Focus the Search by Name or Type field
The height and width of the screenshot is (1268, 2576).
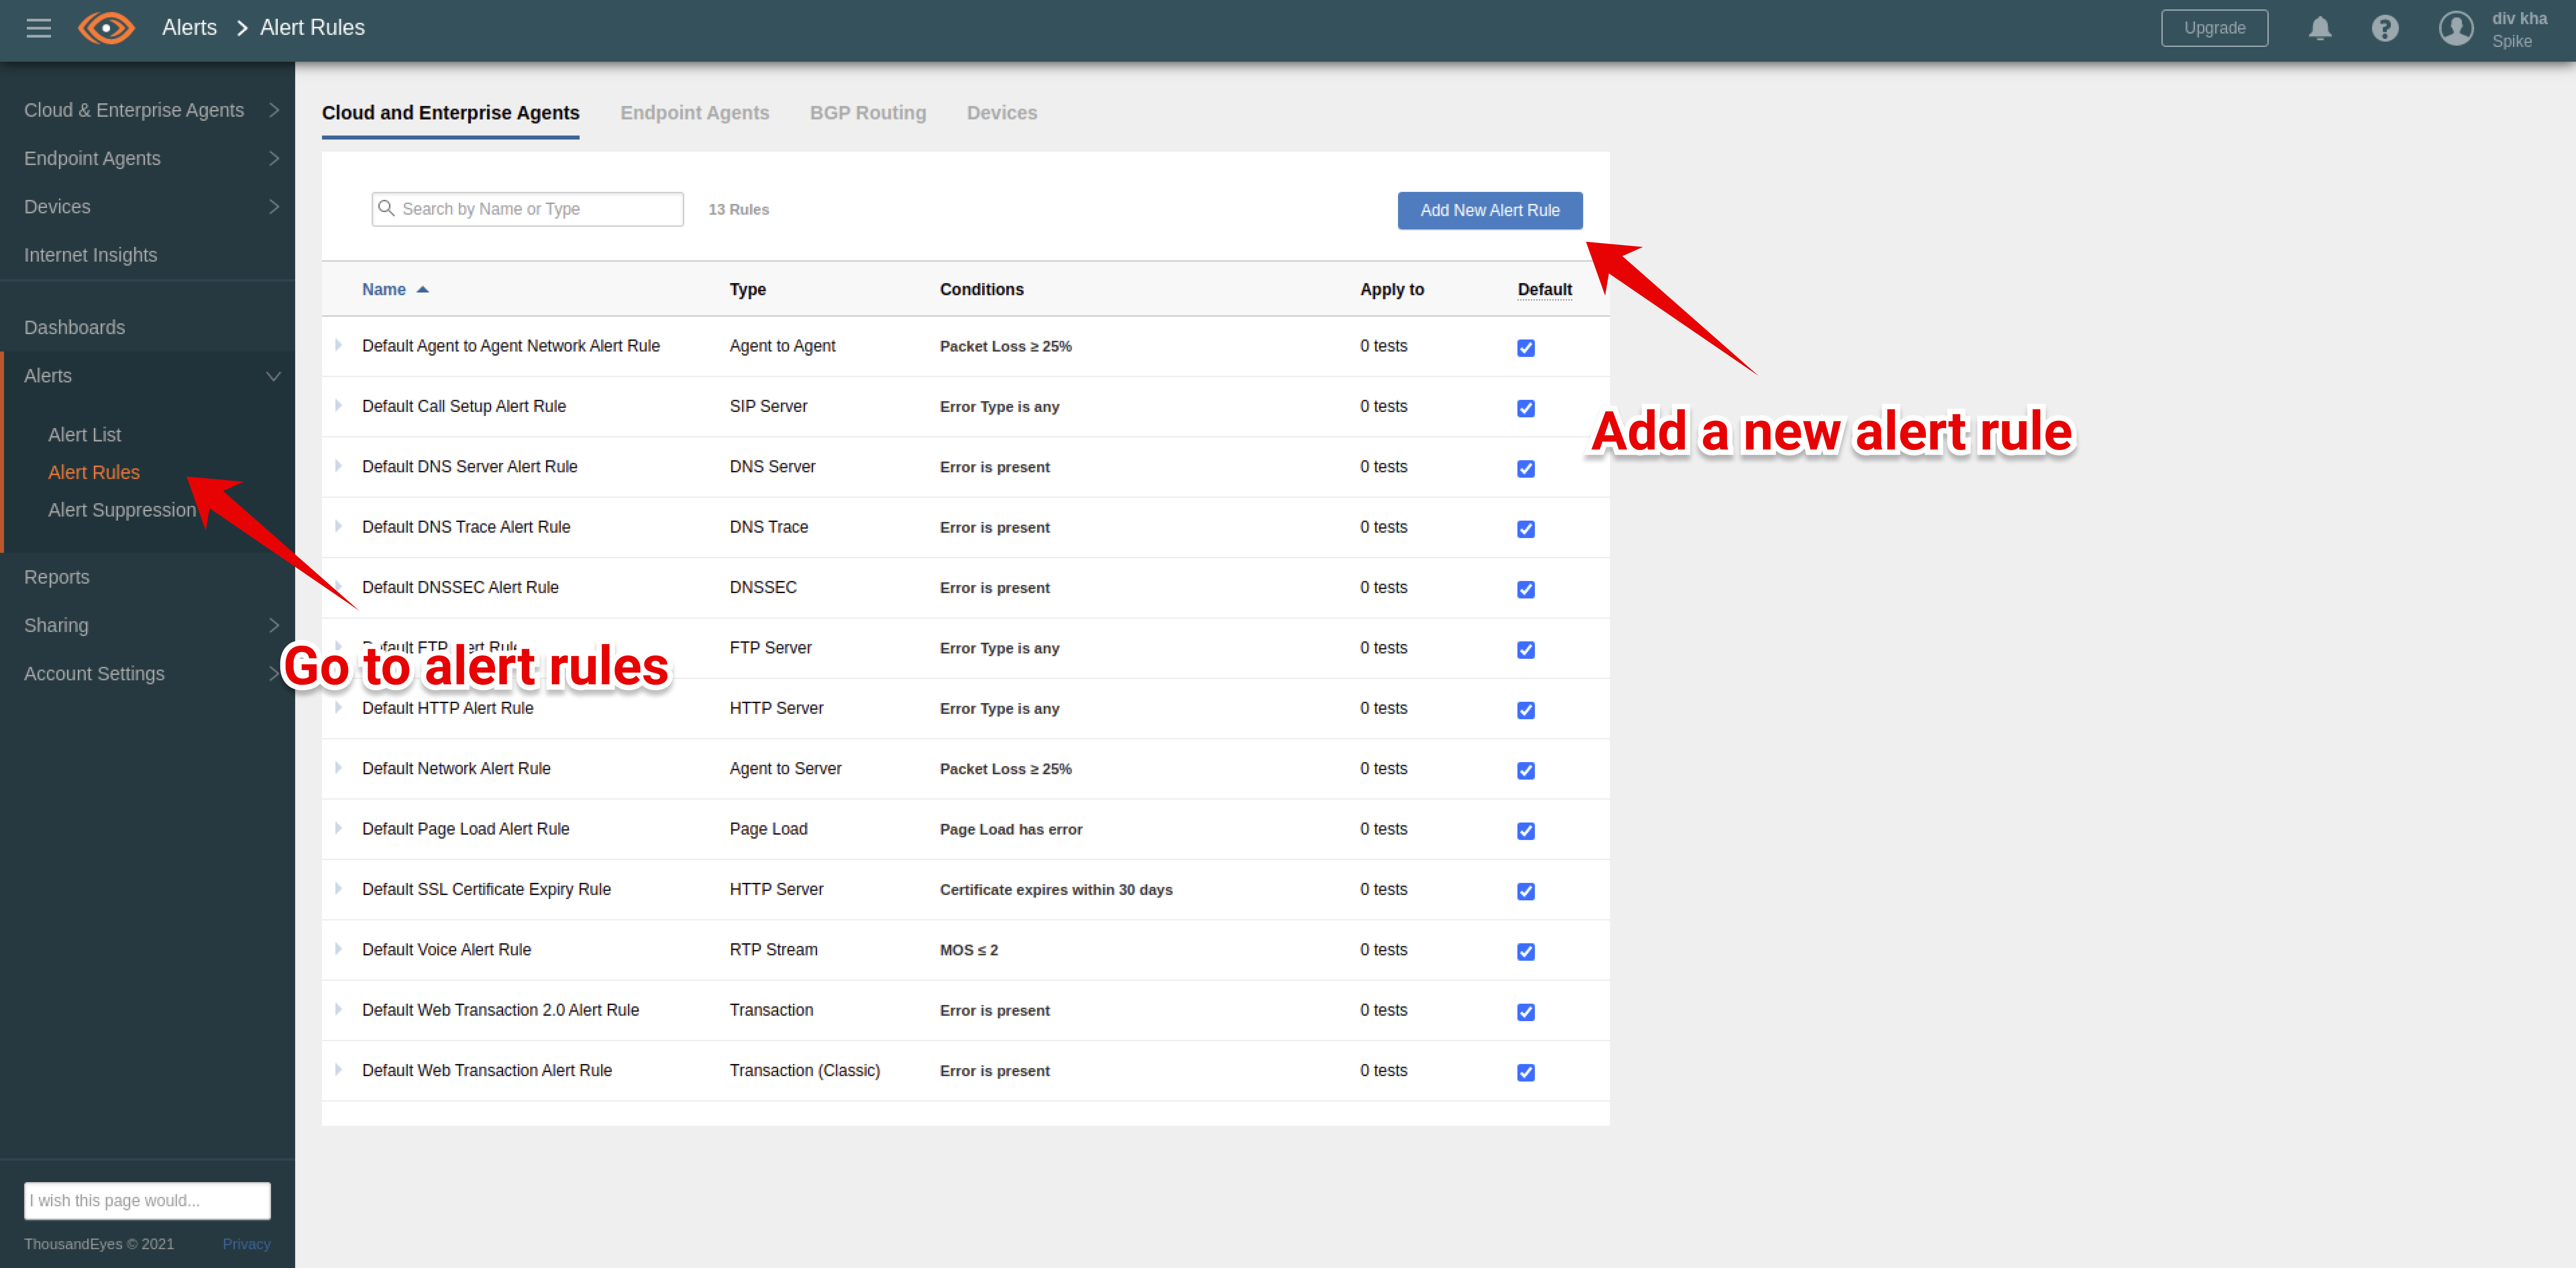click(x=528, y=209)
